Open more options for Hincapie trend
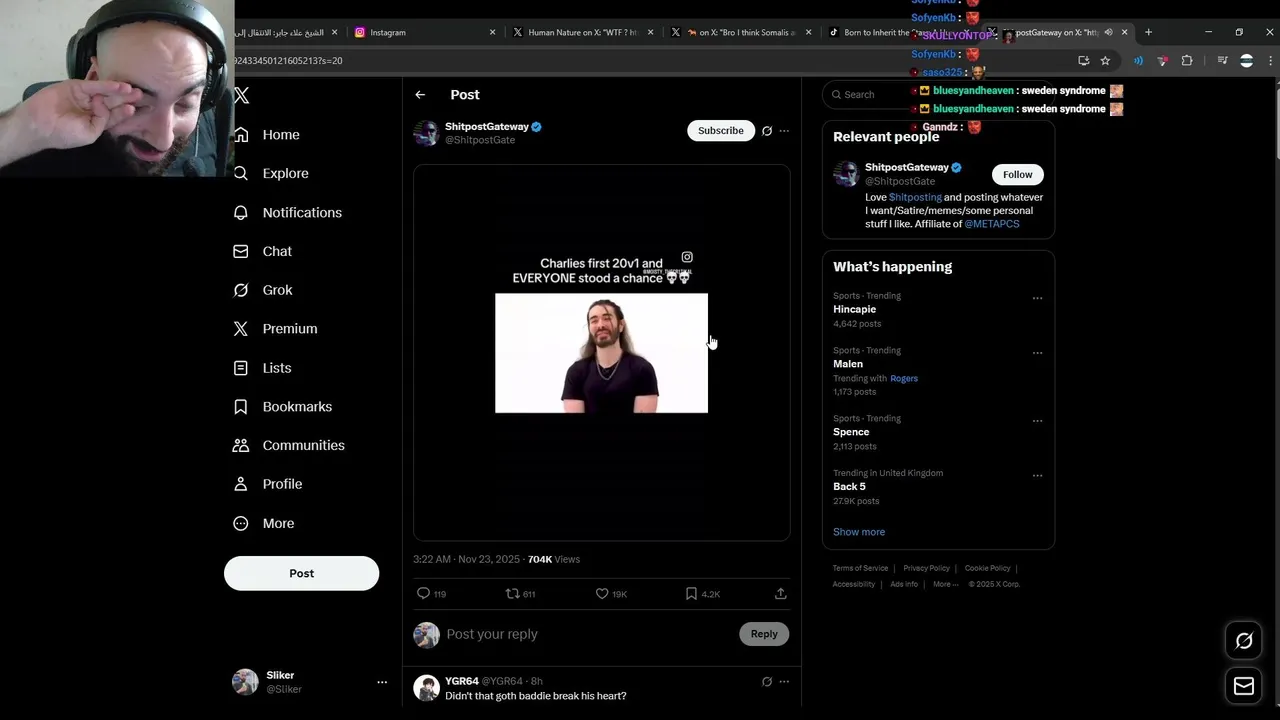 tap(1037, 298)
